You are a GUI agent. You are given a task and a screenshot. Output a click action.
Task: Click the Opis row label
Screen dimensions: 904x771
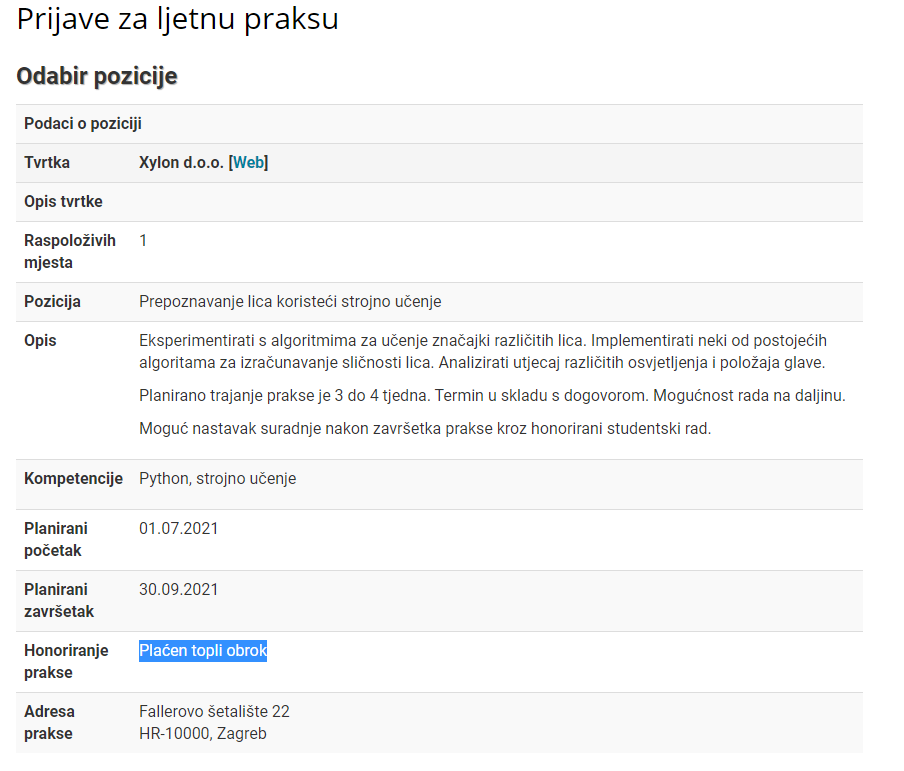coord(40,341)
